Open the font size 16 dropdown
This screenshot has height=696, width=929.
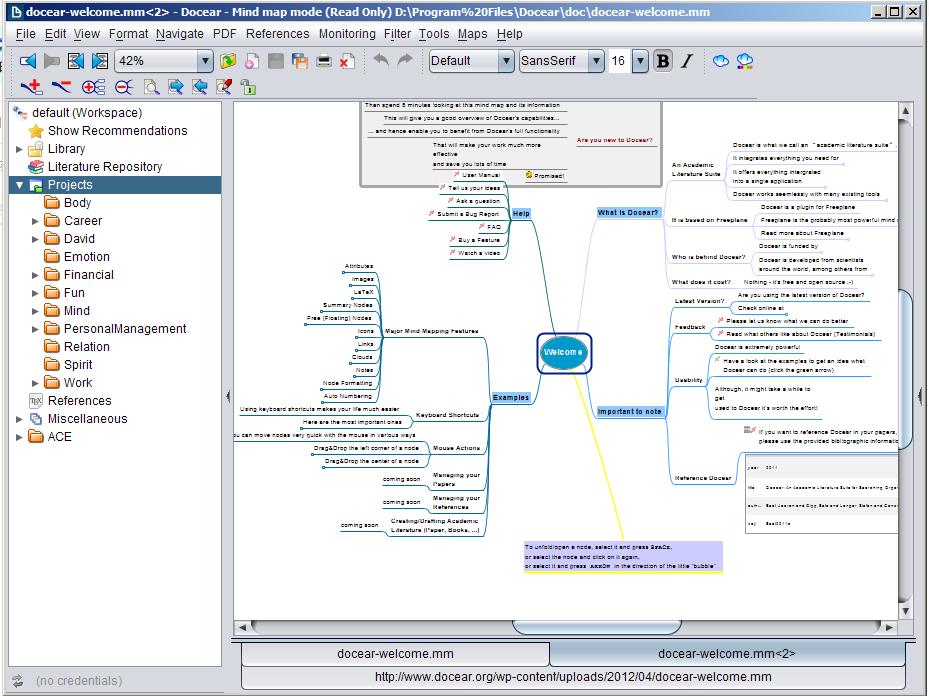click(640, 61)
